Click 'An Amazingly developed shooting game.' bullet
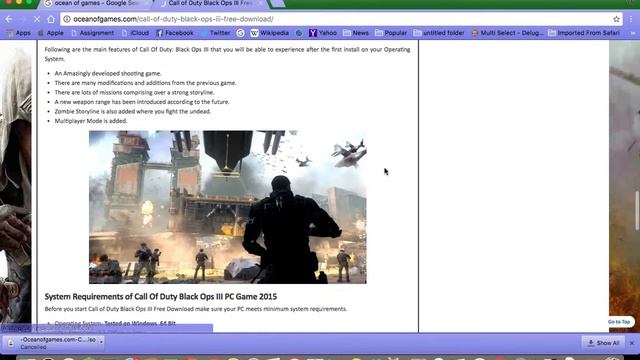The height and width of the screenshot is (360, 640). tap(108, 73)
